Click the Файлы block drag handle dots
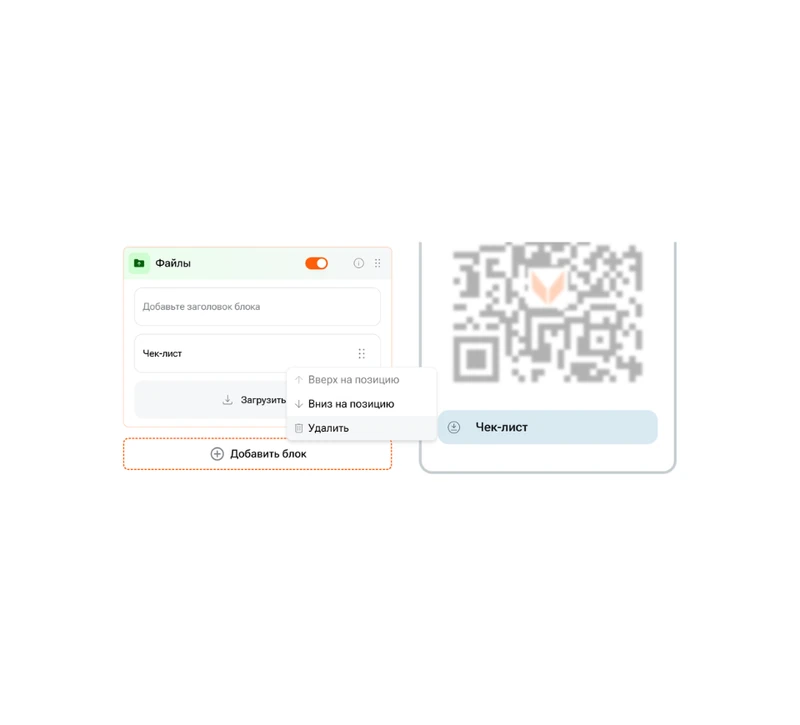The image size is (800, 725). pos(378,263)
